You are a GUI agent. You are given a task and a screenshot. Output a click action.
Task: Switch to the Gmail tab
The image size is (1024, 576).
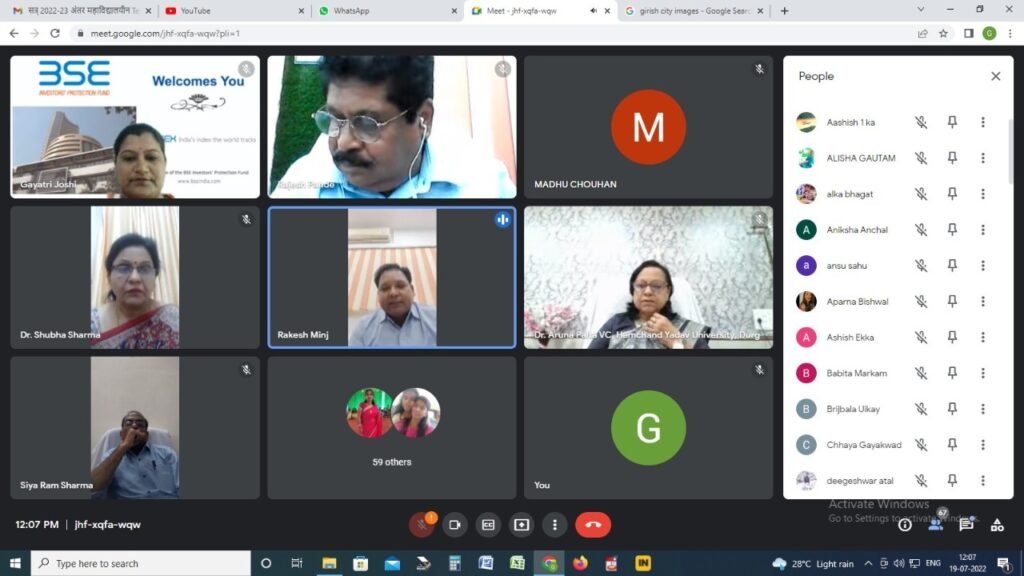coord(81,11)
